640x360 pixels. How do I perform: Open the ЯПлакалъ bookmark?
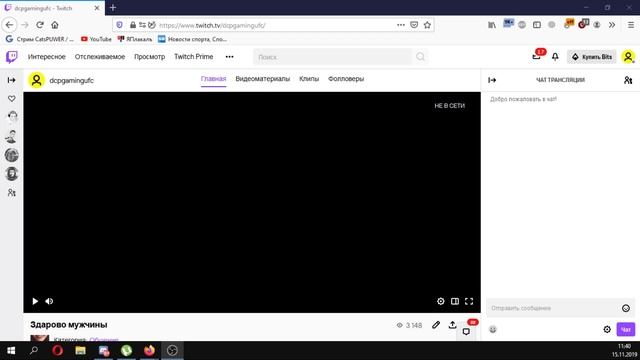pyautogui.click(x=135, y=39)
